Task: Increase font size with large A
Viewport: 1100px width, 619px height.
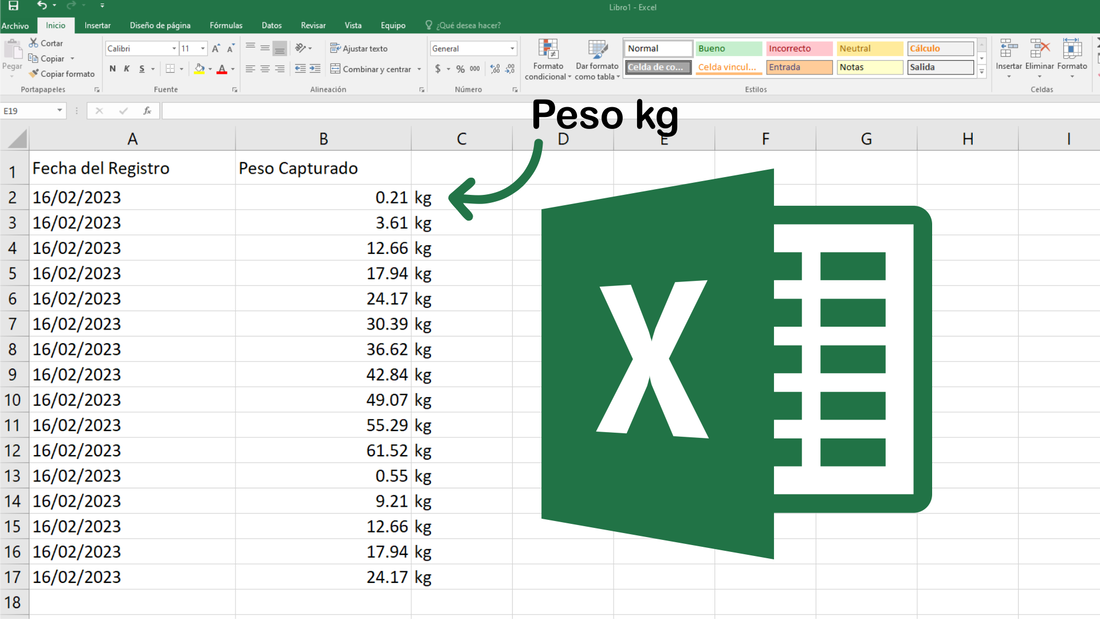Action: click(x=215, y=48)
